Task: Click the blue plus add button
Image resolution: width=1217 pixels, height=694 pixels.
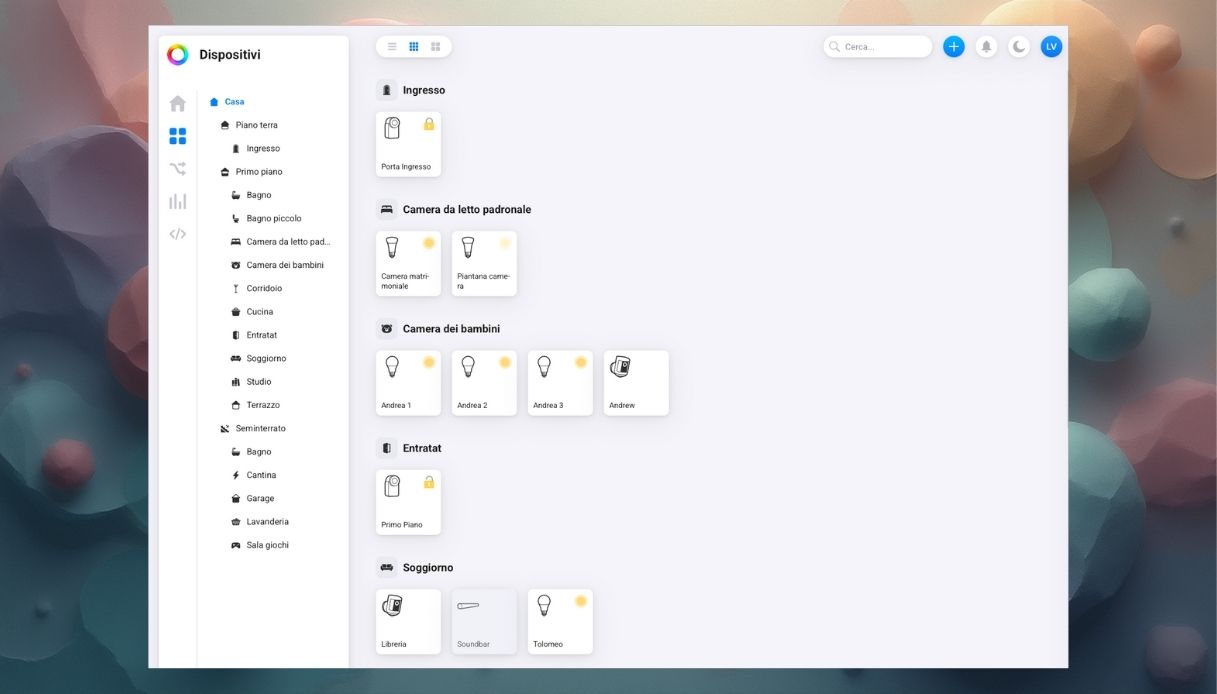Action: click(x=954, y=47)
